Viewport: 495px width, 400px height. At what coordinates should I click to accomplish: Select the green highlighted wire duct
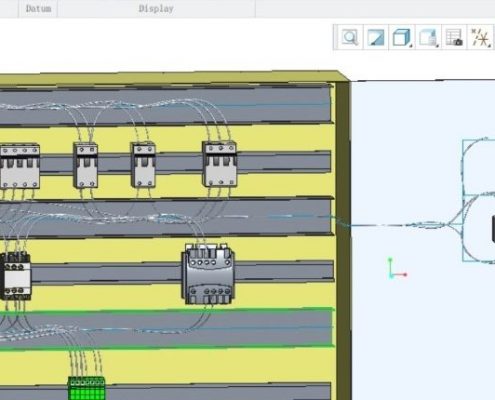pyautogui.click(x=167, y=329)
